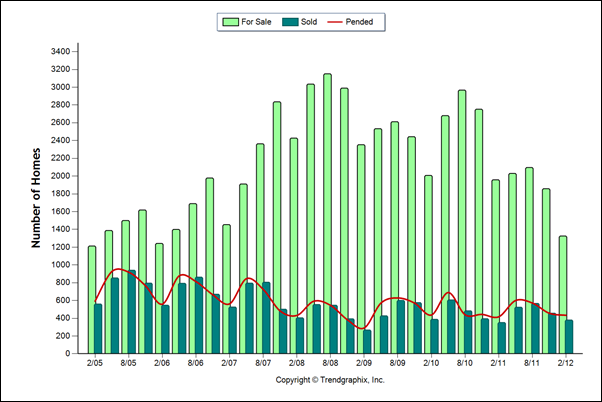The image size is (602, 402).
Task: Click the teal Sold bar above 2/12
Action: click(x=569, y=337)
